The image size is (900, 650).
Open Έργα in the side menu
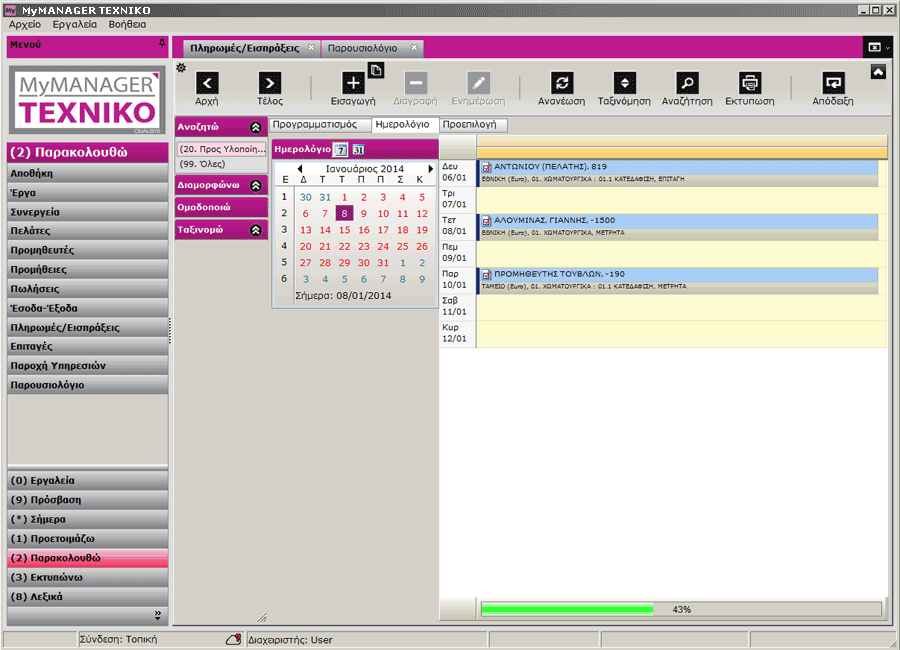click(88, 193)
